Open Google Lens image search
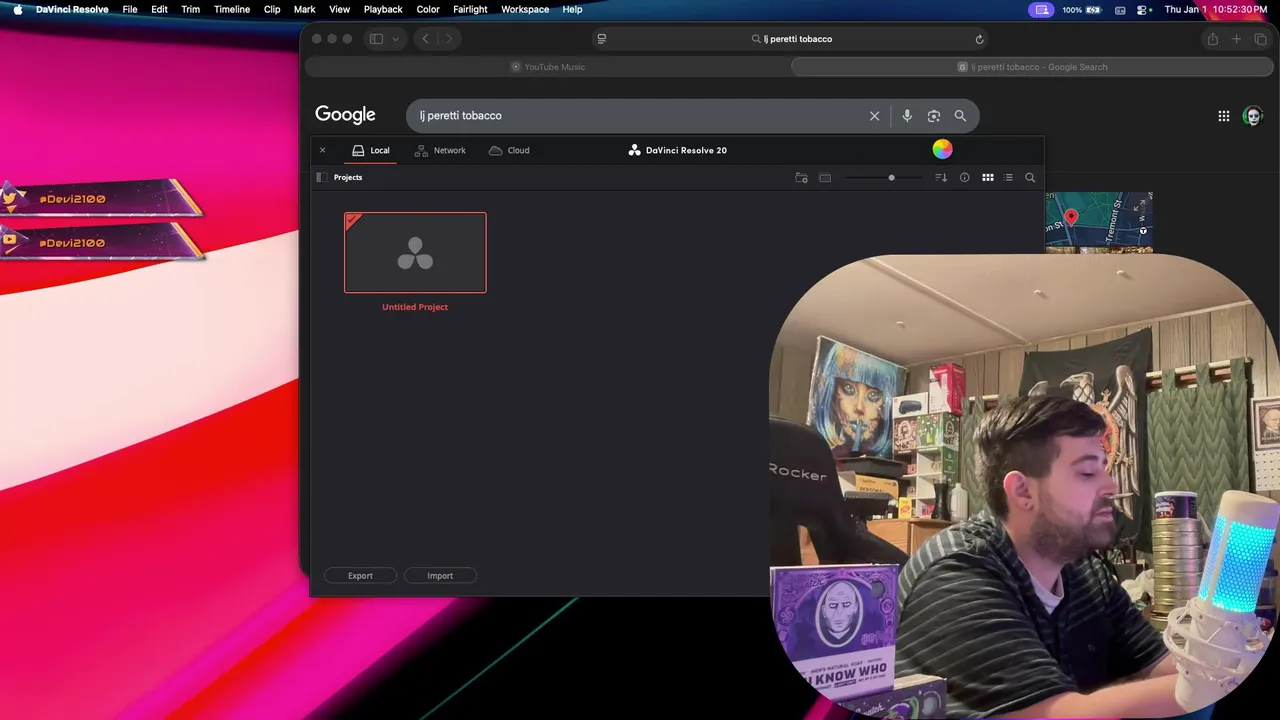The width and height of the screenshot is (1280, 720). 934,116
